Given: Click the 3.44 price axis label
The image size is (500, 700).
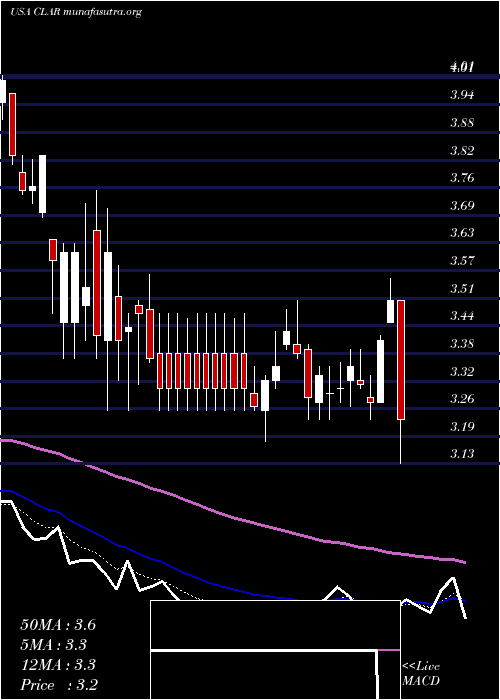Looking at the screenshot, I should point(462,316).
